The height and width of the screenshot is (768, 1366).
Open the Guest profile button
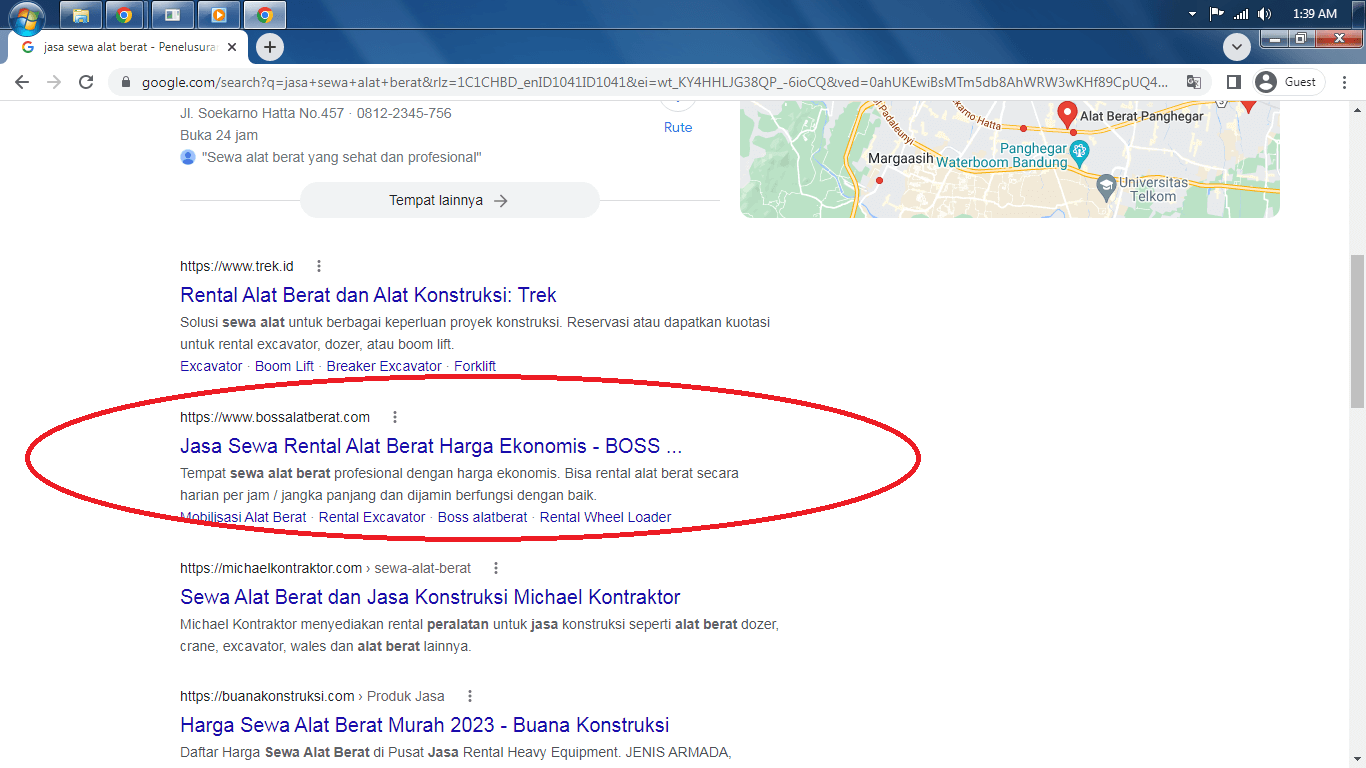[1289, 82]
